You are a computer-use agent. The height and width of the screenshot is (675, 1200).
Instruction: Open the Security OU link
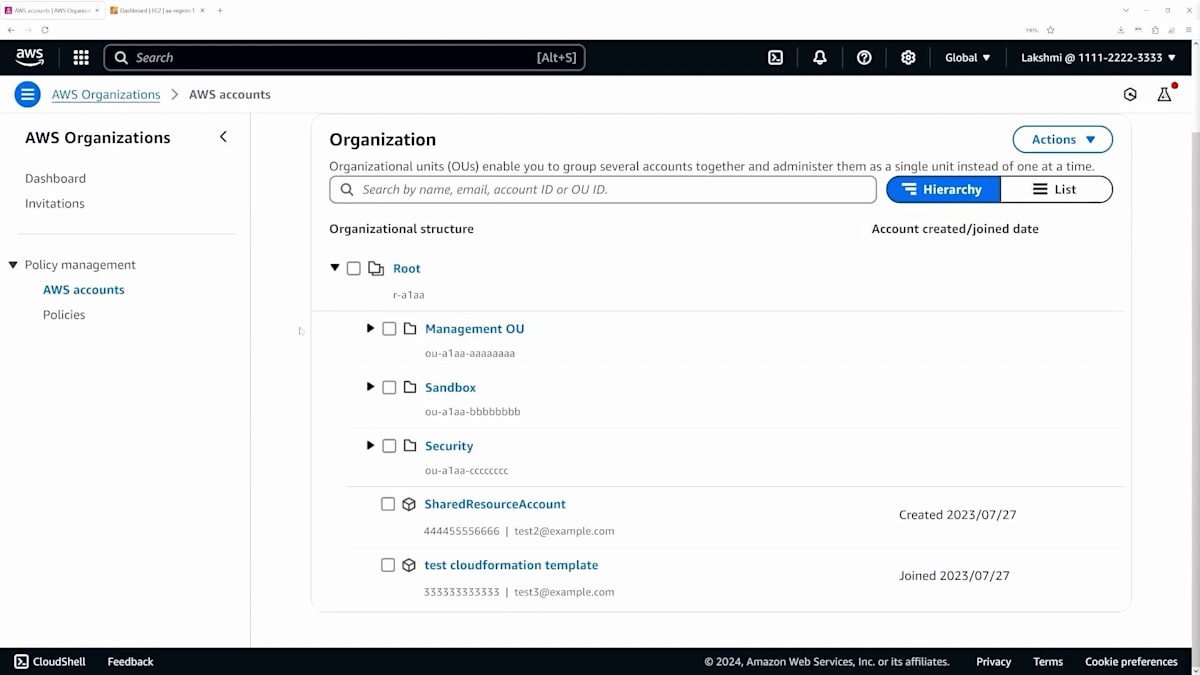pos(449,446)
